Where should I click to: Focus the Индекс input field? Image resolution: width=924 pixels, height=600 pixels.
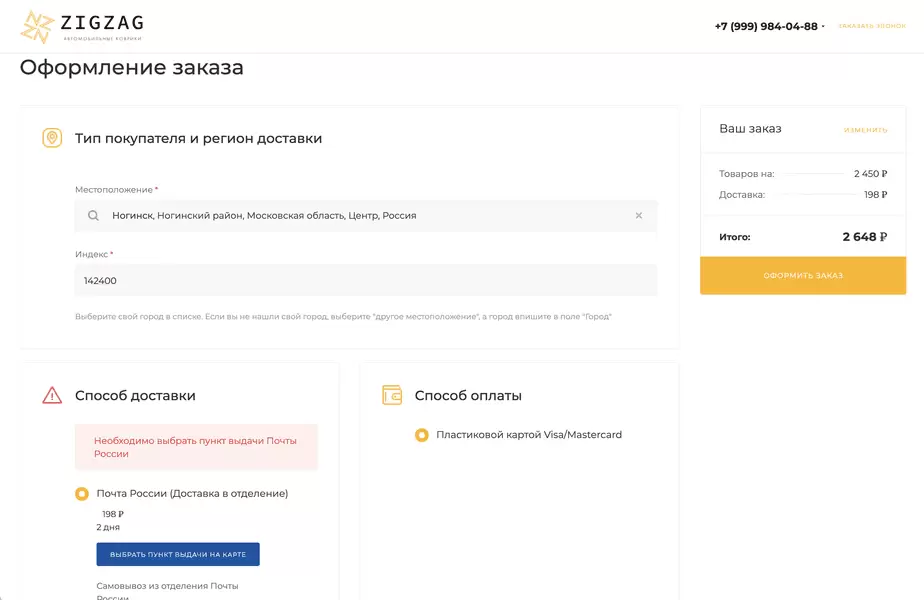(x=365, y=281)
